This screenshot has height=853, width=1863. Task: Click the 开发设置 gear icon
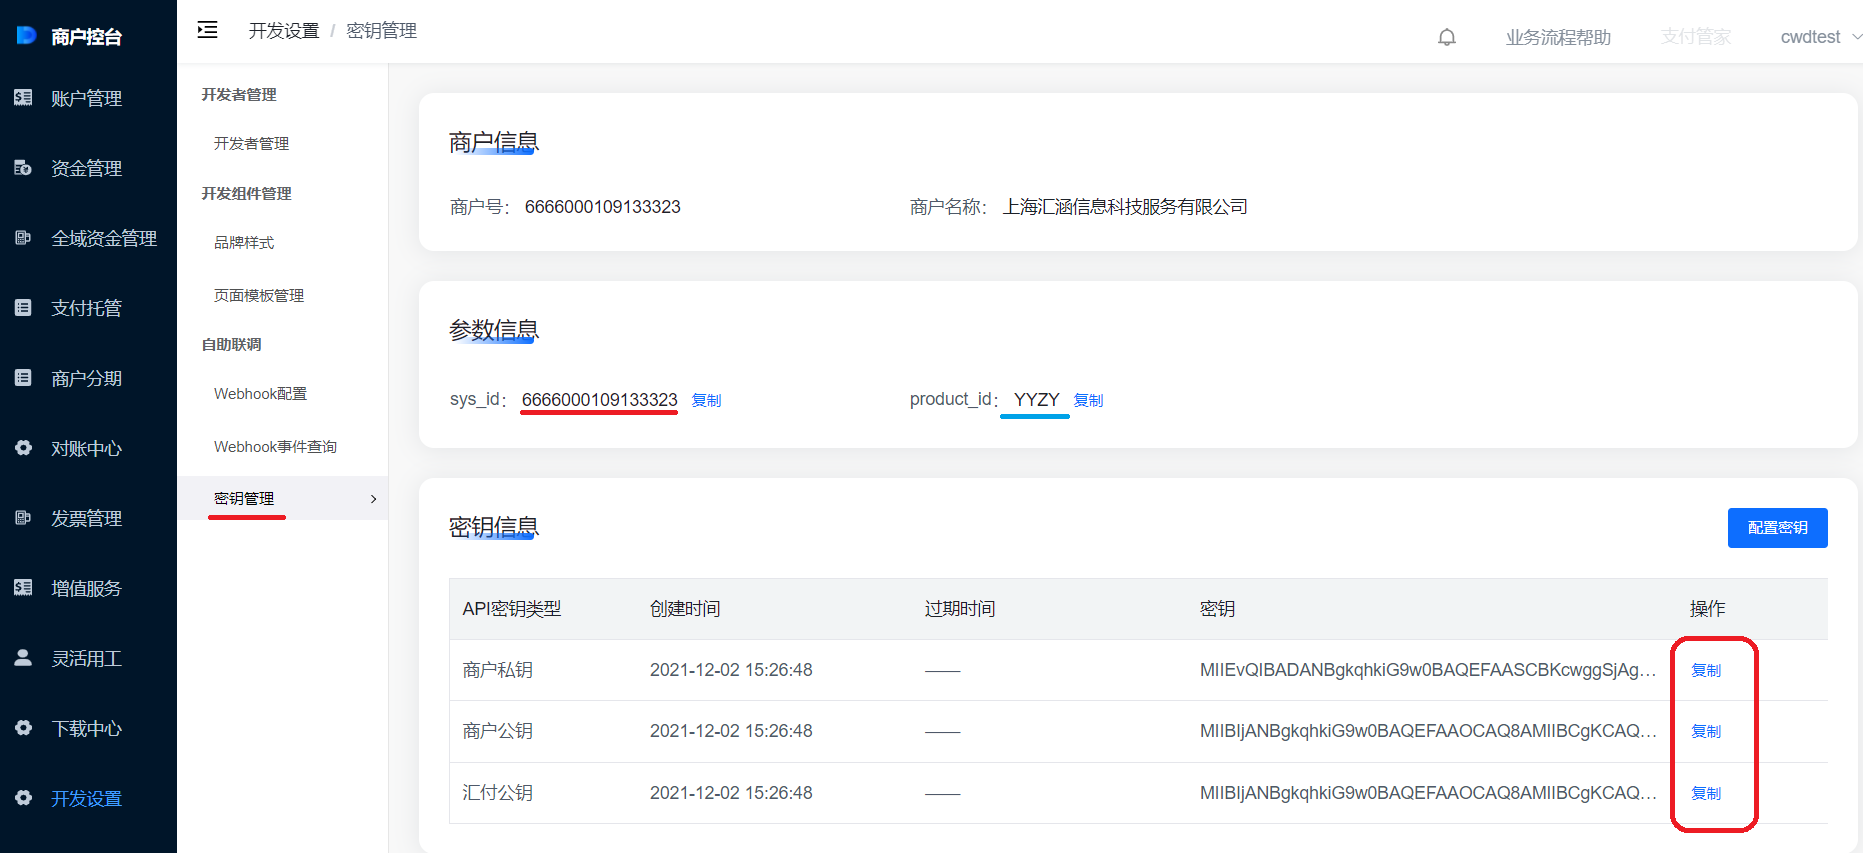coord(23,798)
